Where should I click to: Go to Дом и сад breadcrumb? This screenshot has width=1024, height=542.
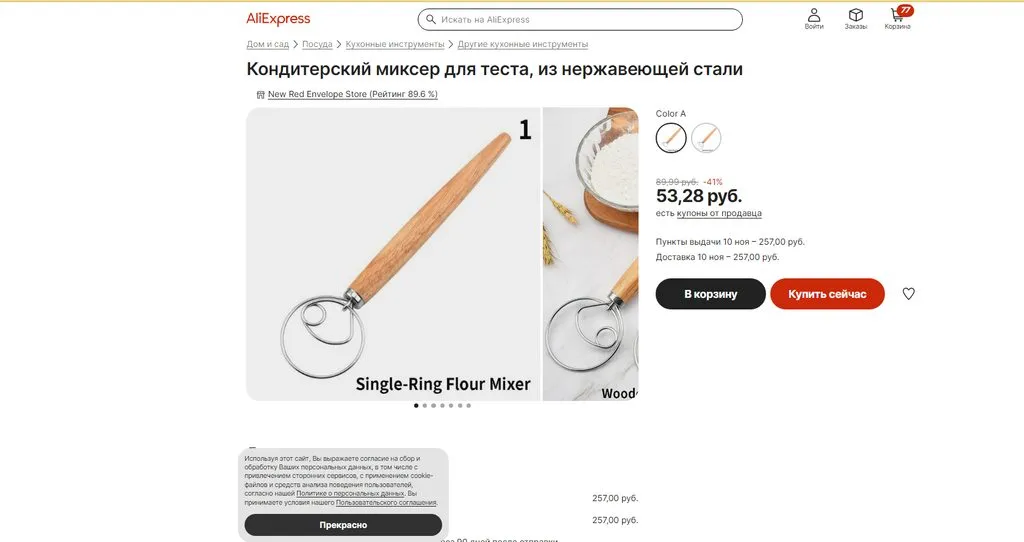[x=267, y=44]
